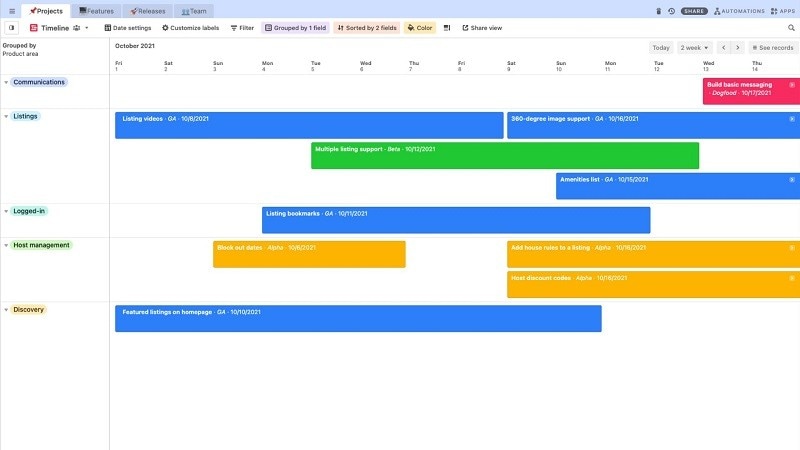Open the Listing videos record bar
Image resolution: width=800 pixels, height=450 pixels.
tap(309, 126)
